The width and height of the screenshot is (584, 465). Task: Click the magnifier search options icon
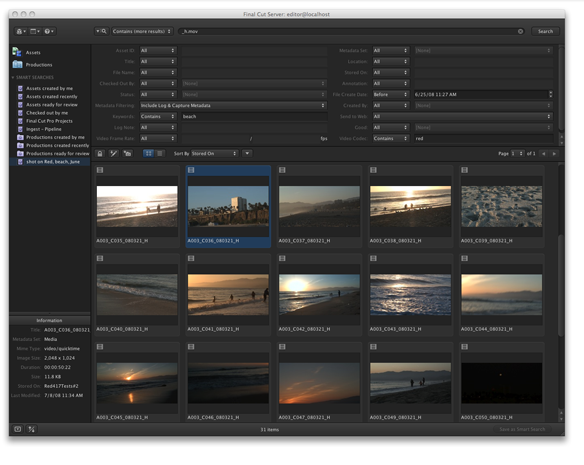(101, 31)
